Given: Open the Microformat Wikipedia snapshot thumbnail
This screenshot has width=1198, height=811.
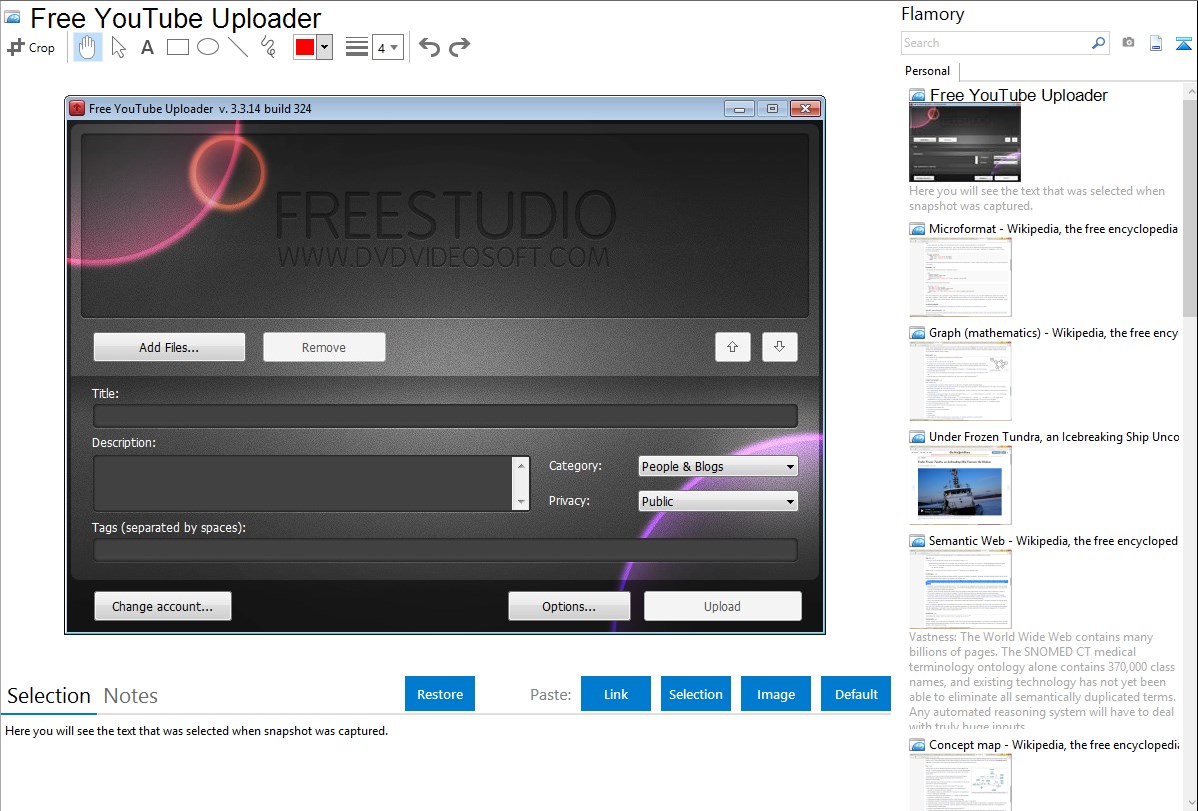Looking at the screenshot, I should point(960,277).
